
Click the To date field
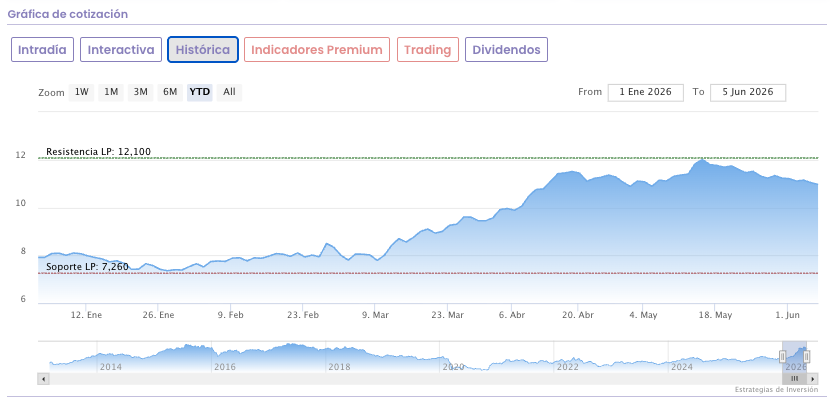click(748, 92)
